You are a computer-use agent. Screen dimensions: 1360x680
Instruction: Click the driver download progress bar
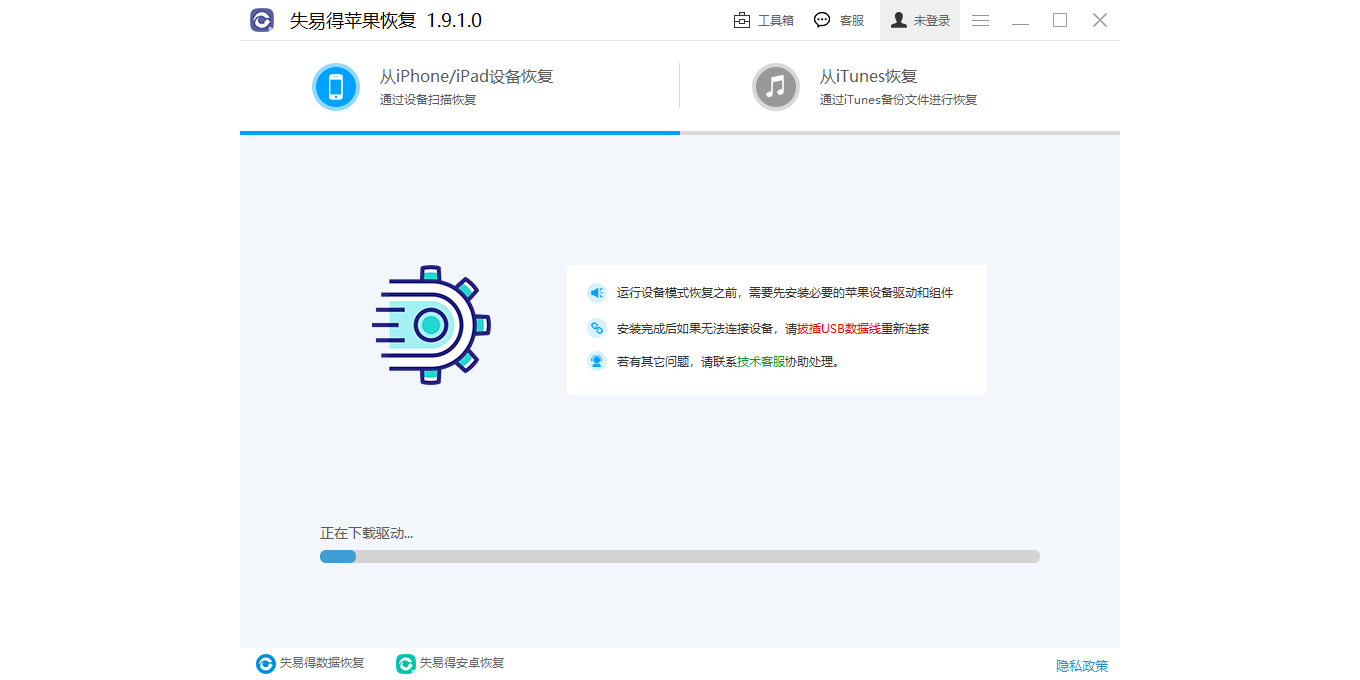680,556
